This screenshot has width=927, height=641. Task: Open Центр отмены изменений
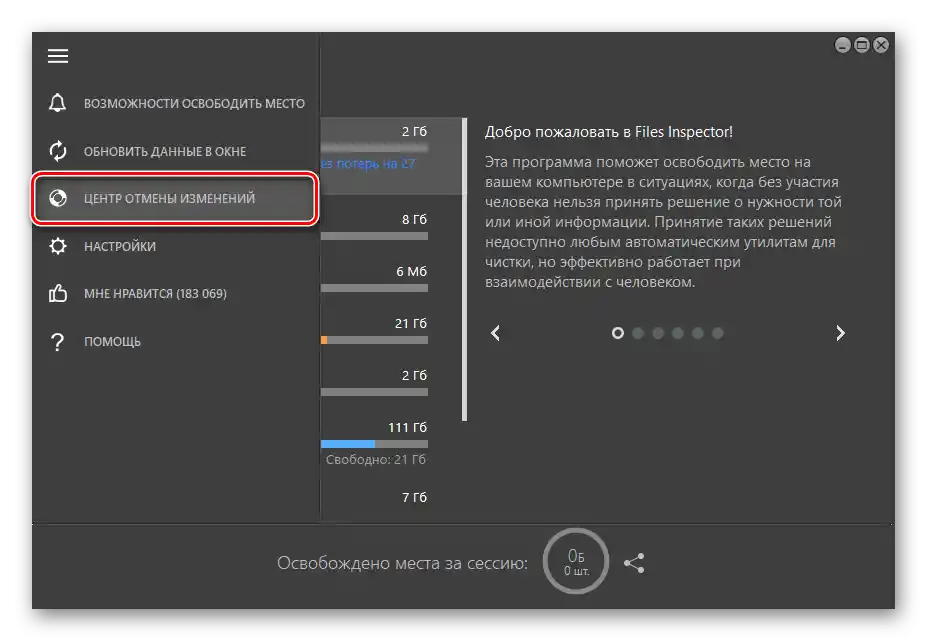(x=175, y=199)
